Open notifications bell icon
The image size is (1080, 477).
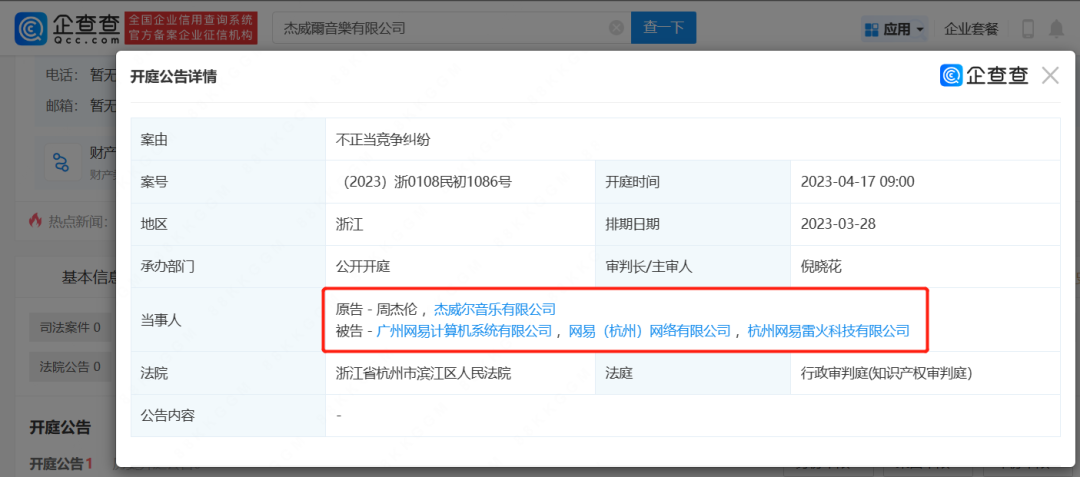(1056, 29)
